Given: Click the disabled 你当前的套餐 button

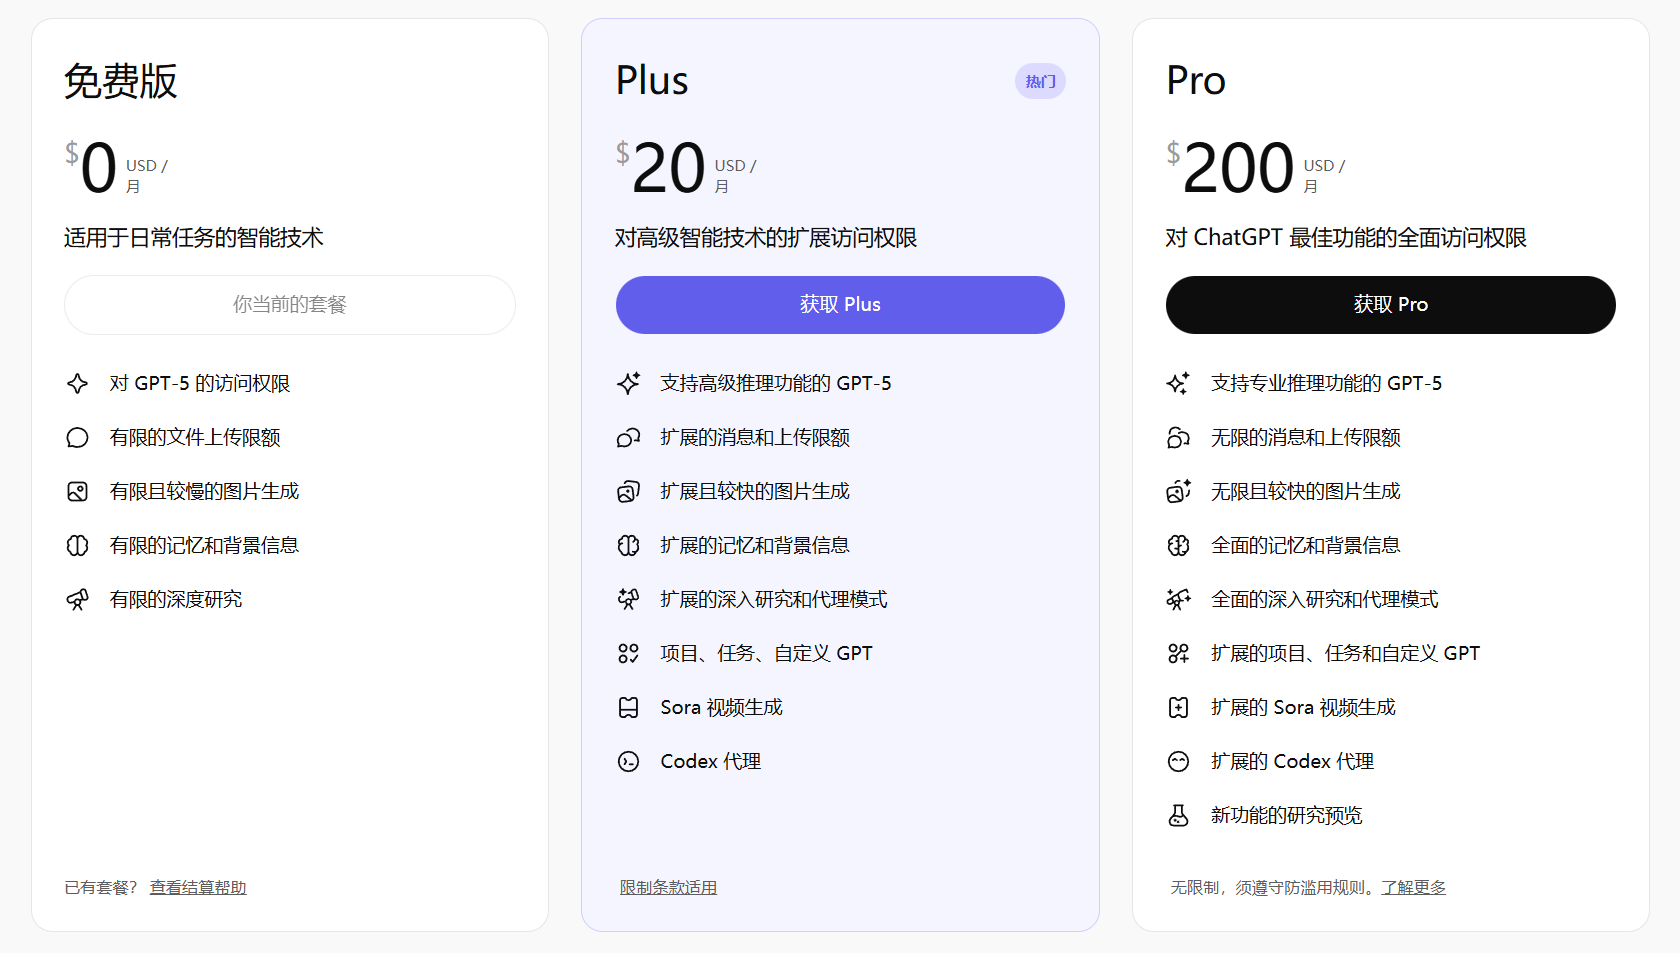Looking at the screenshot, I should coord(289,305).
